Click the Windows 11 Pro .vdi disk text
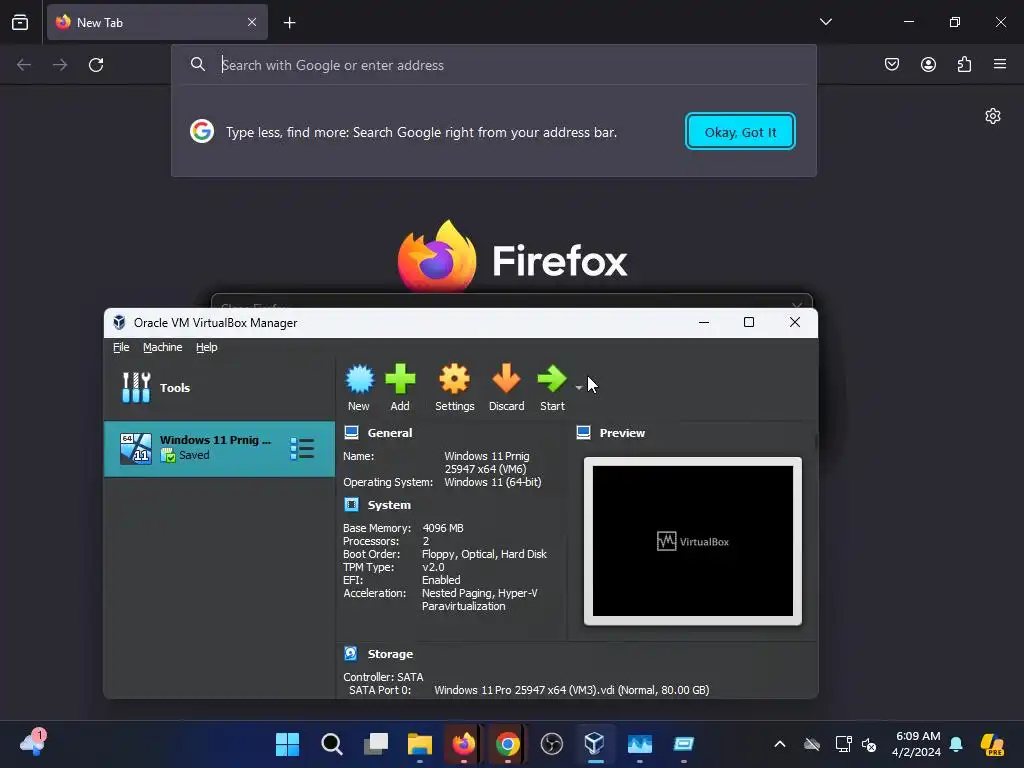The image size is (1024, 768). pos(571,690)
